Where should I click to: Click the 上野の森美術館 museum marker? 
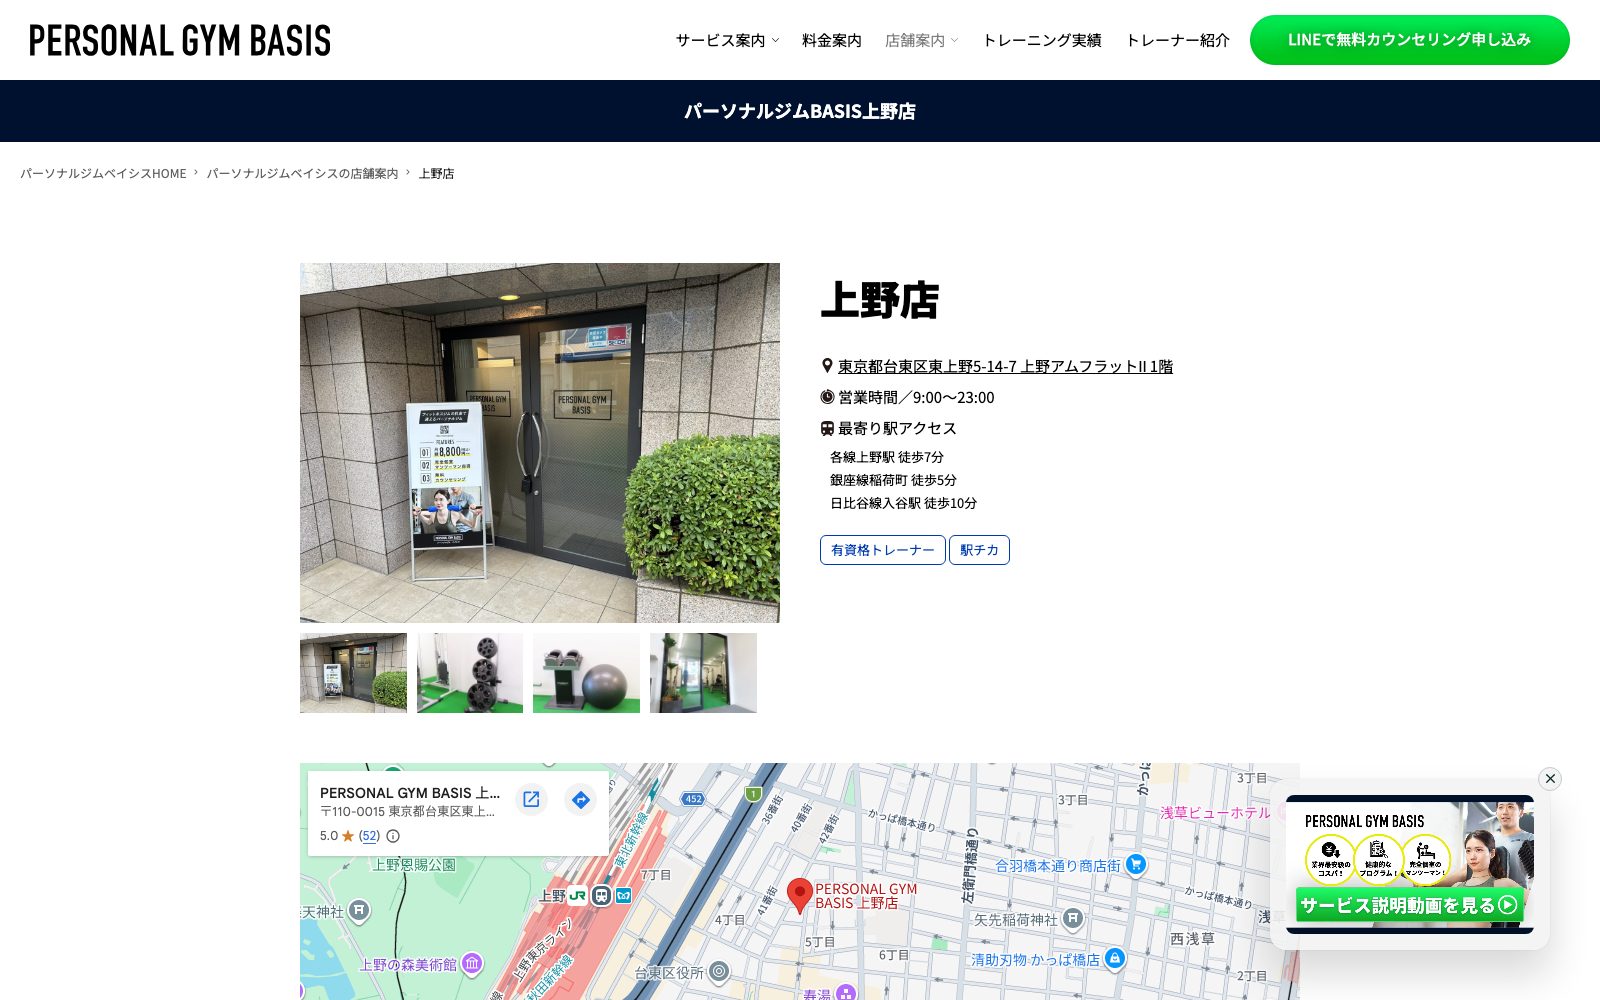tap(472, 963)
